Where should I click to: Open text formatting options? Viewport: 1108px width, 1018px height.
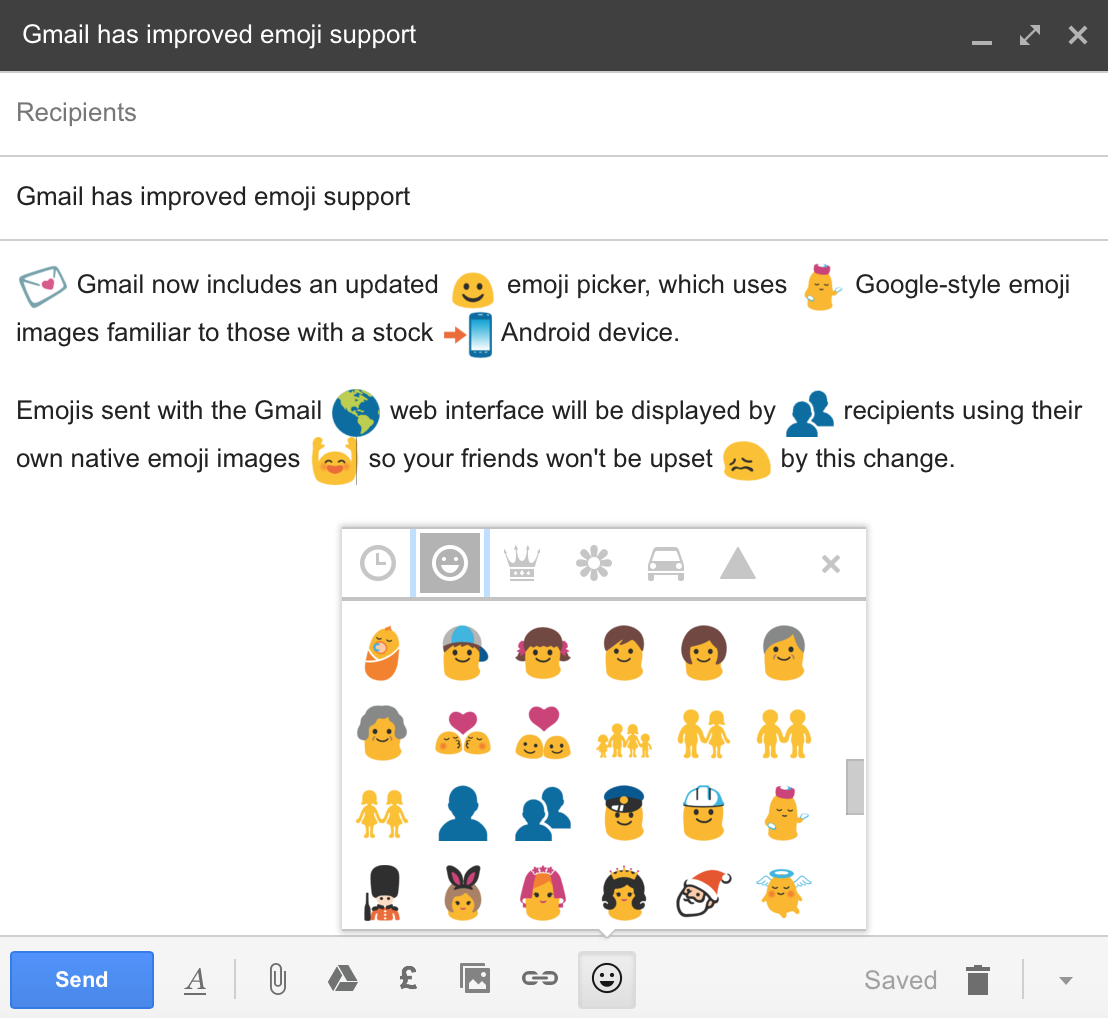click(195, 980)
